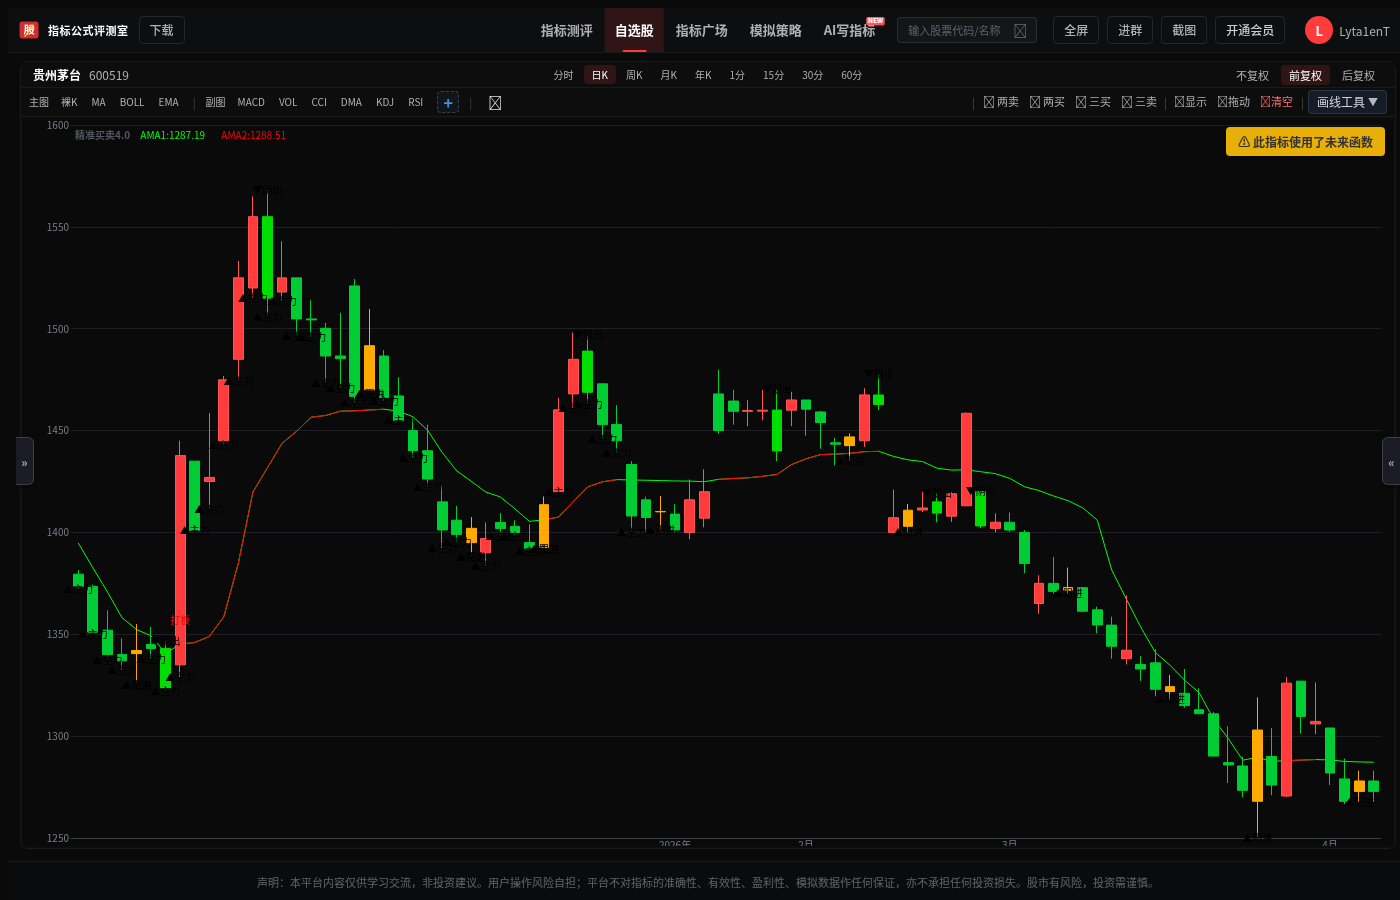1400x900 pixels.
Task: Add an indicator with the plus button
Action: coord(448,103)
